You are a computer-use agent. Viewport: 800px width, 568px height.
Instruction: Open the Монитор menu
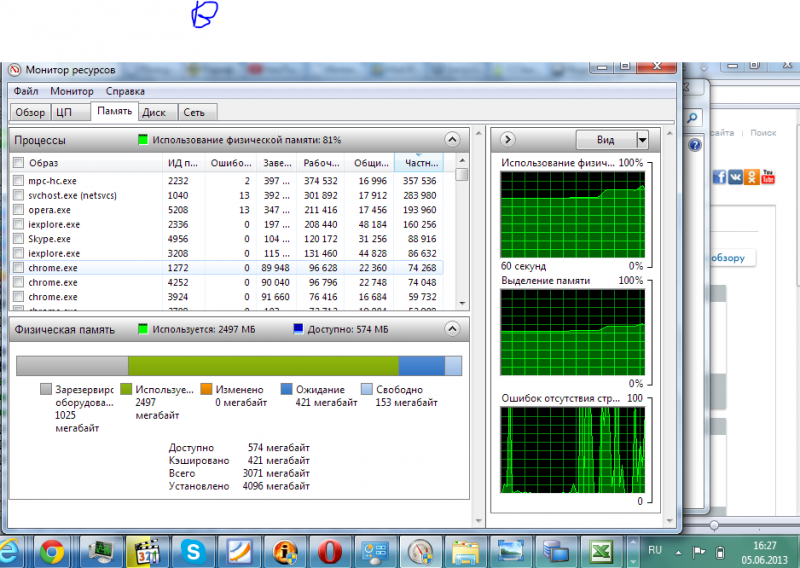click(71, 91)
